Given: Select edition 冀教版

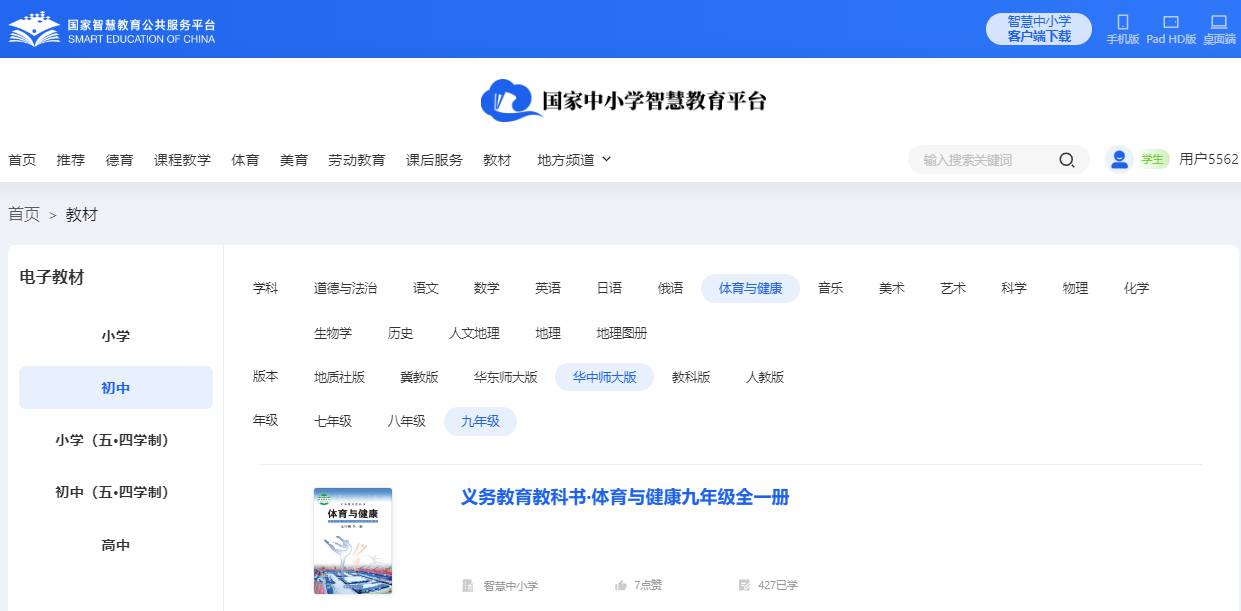Looking at the screenshot, I should point(420,377).
